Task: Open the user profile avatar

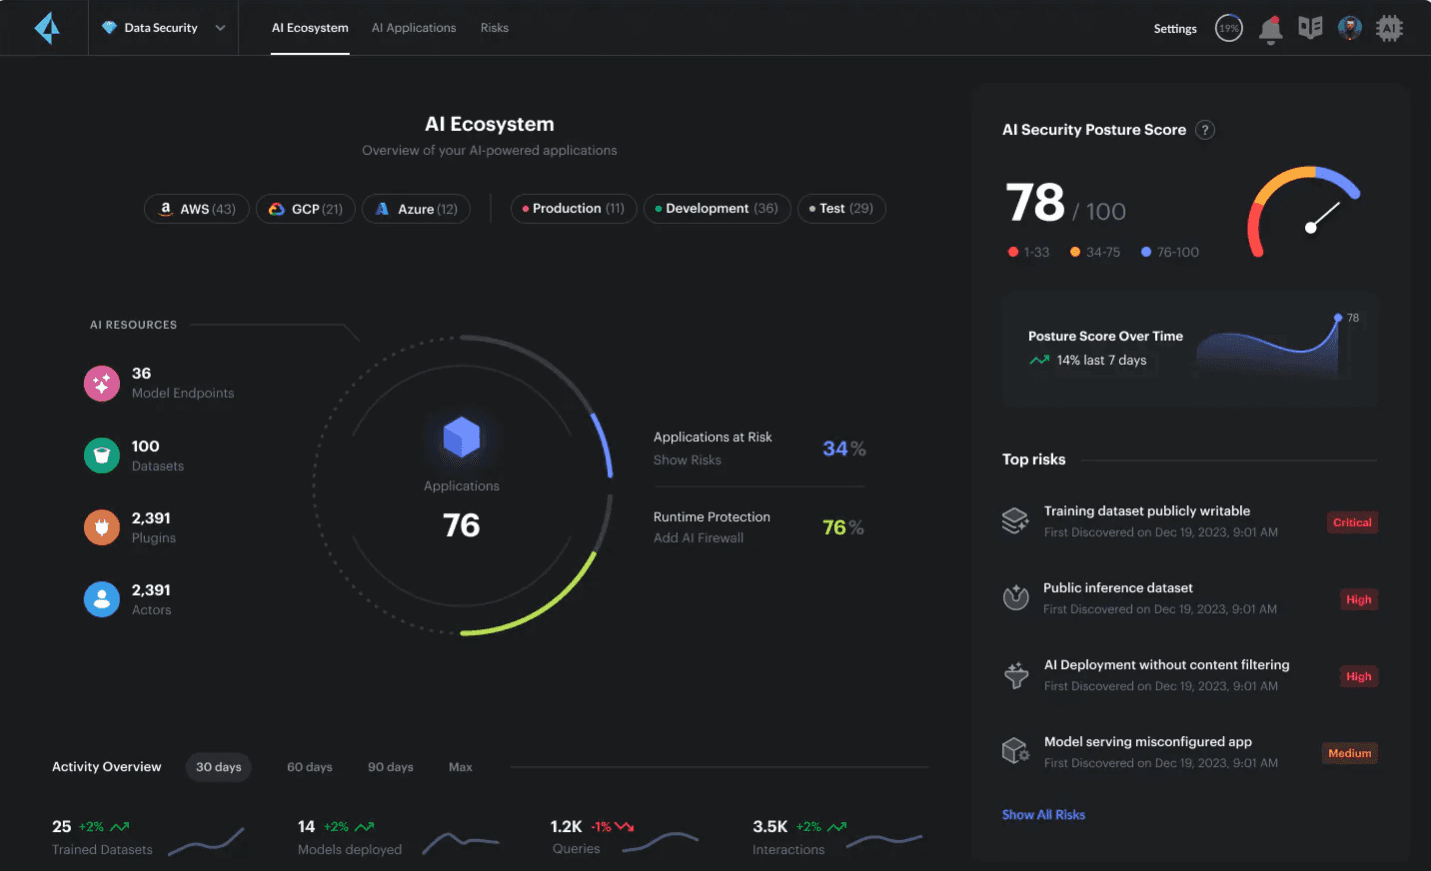Action: pyautogui.click(x=1350, y=28)
